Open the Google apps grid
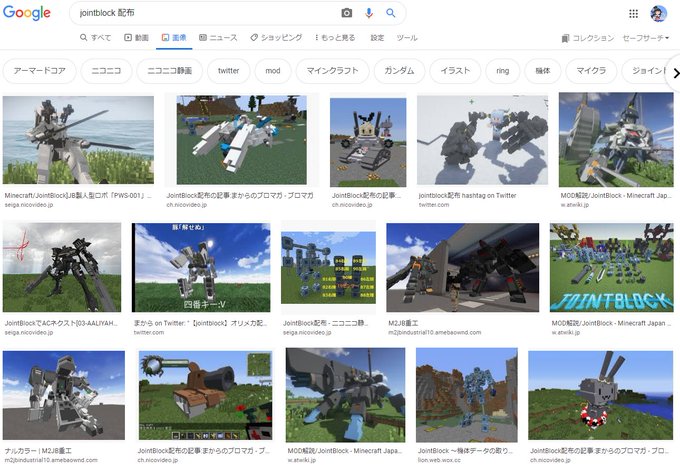680x470 pixels. [633, 14]
